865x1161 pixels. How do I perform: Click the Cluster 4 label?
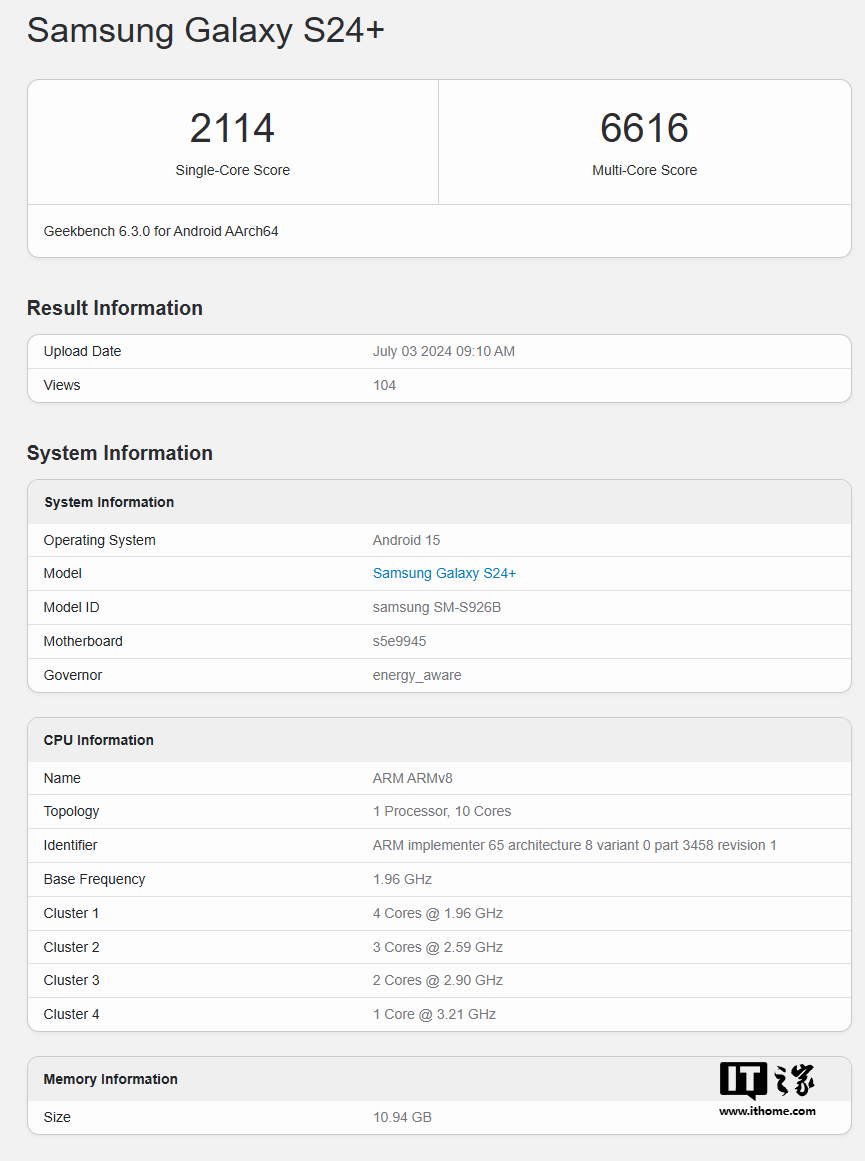[71, 1014]
